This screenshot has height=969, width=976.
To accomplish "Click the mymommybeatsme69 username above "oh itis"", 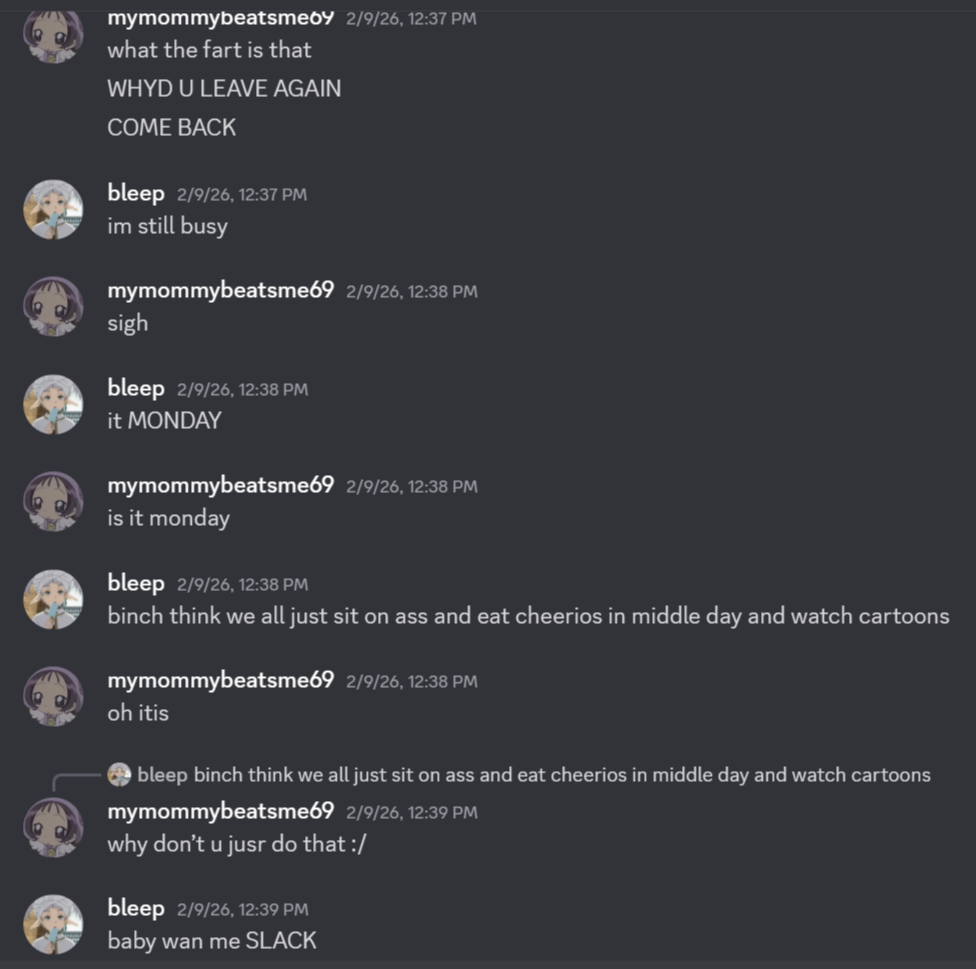I will click(220, 680).
